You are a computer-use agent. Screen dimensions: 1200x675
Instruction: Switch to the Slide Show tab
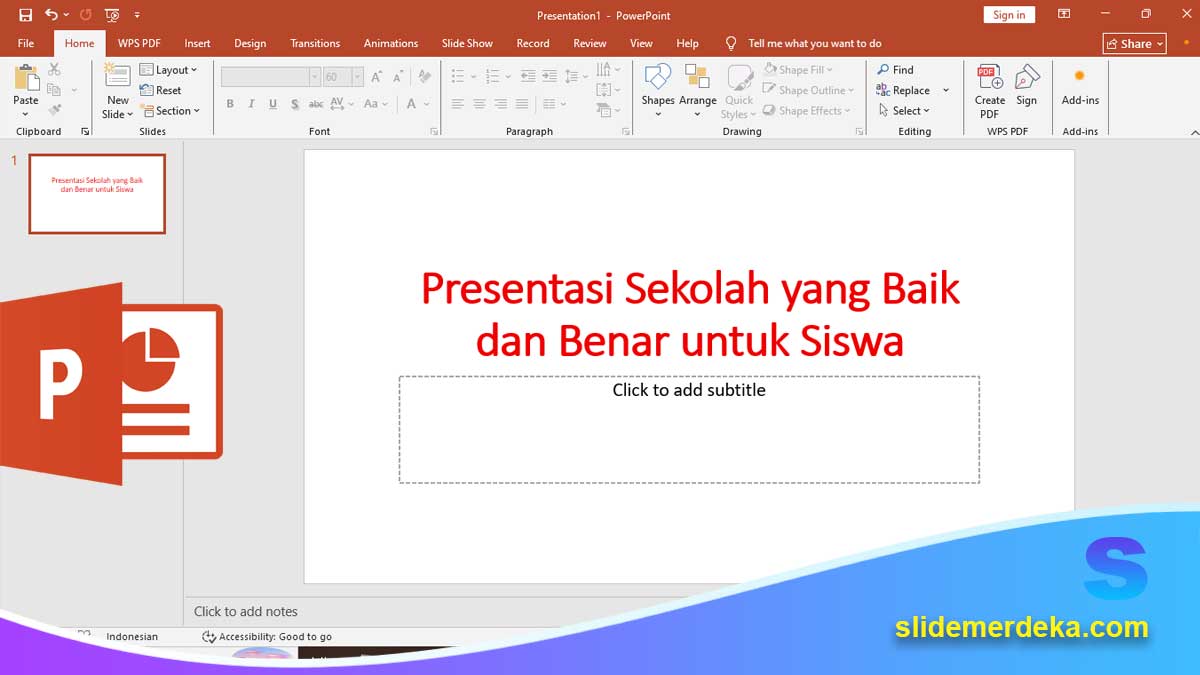coord(467,43)
